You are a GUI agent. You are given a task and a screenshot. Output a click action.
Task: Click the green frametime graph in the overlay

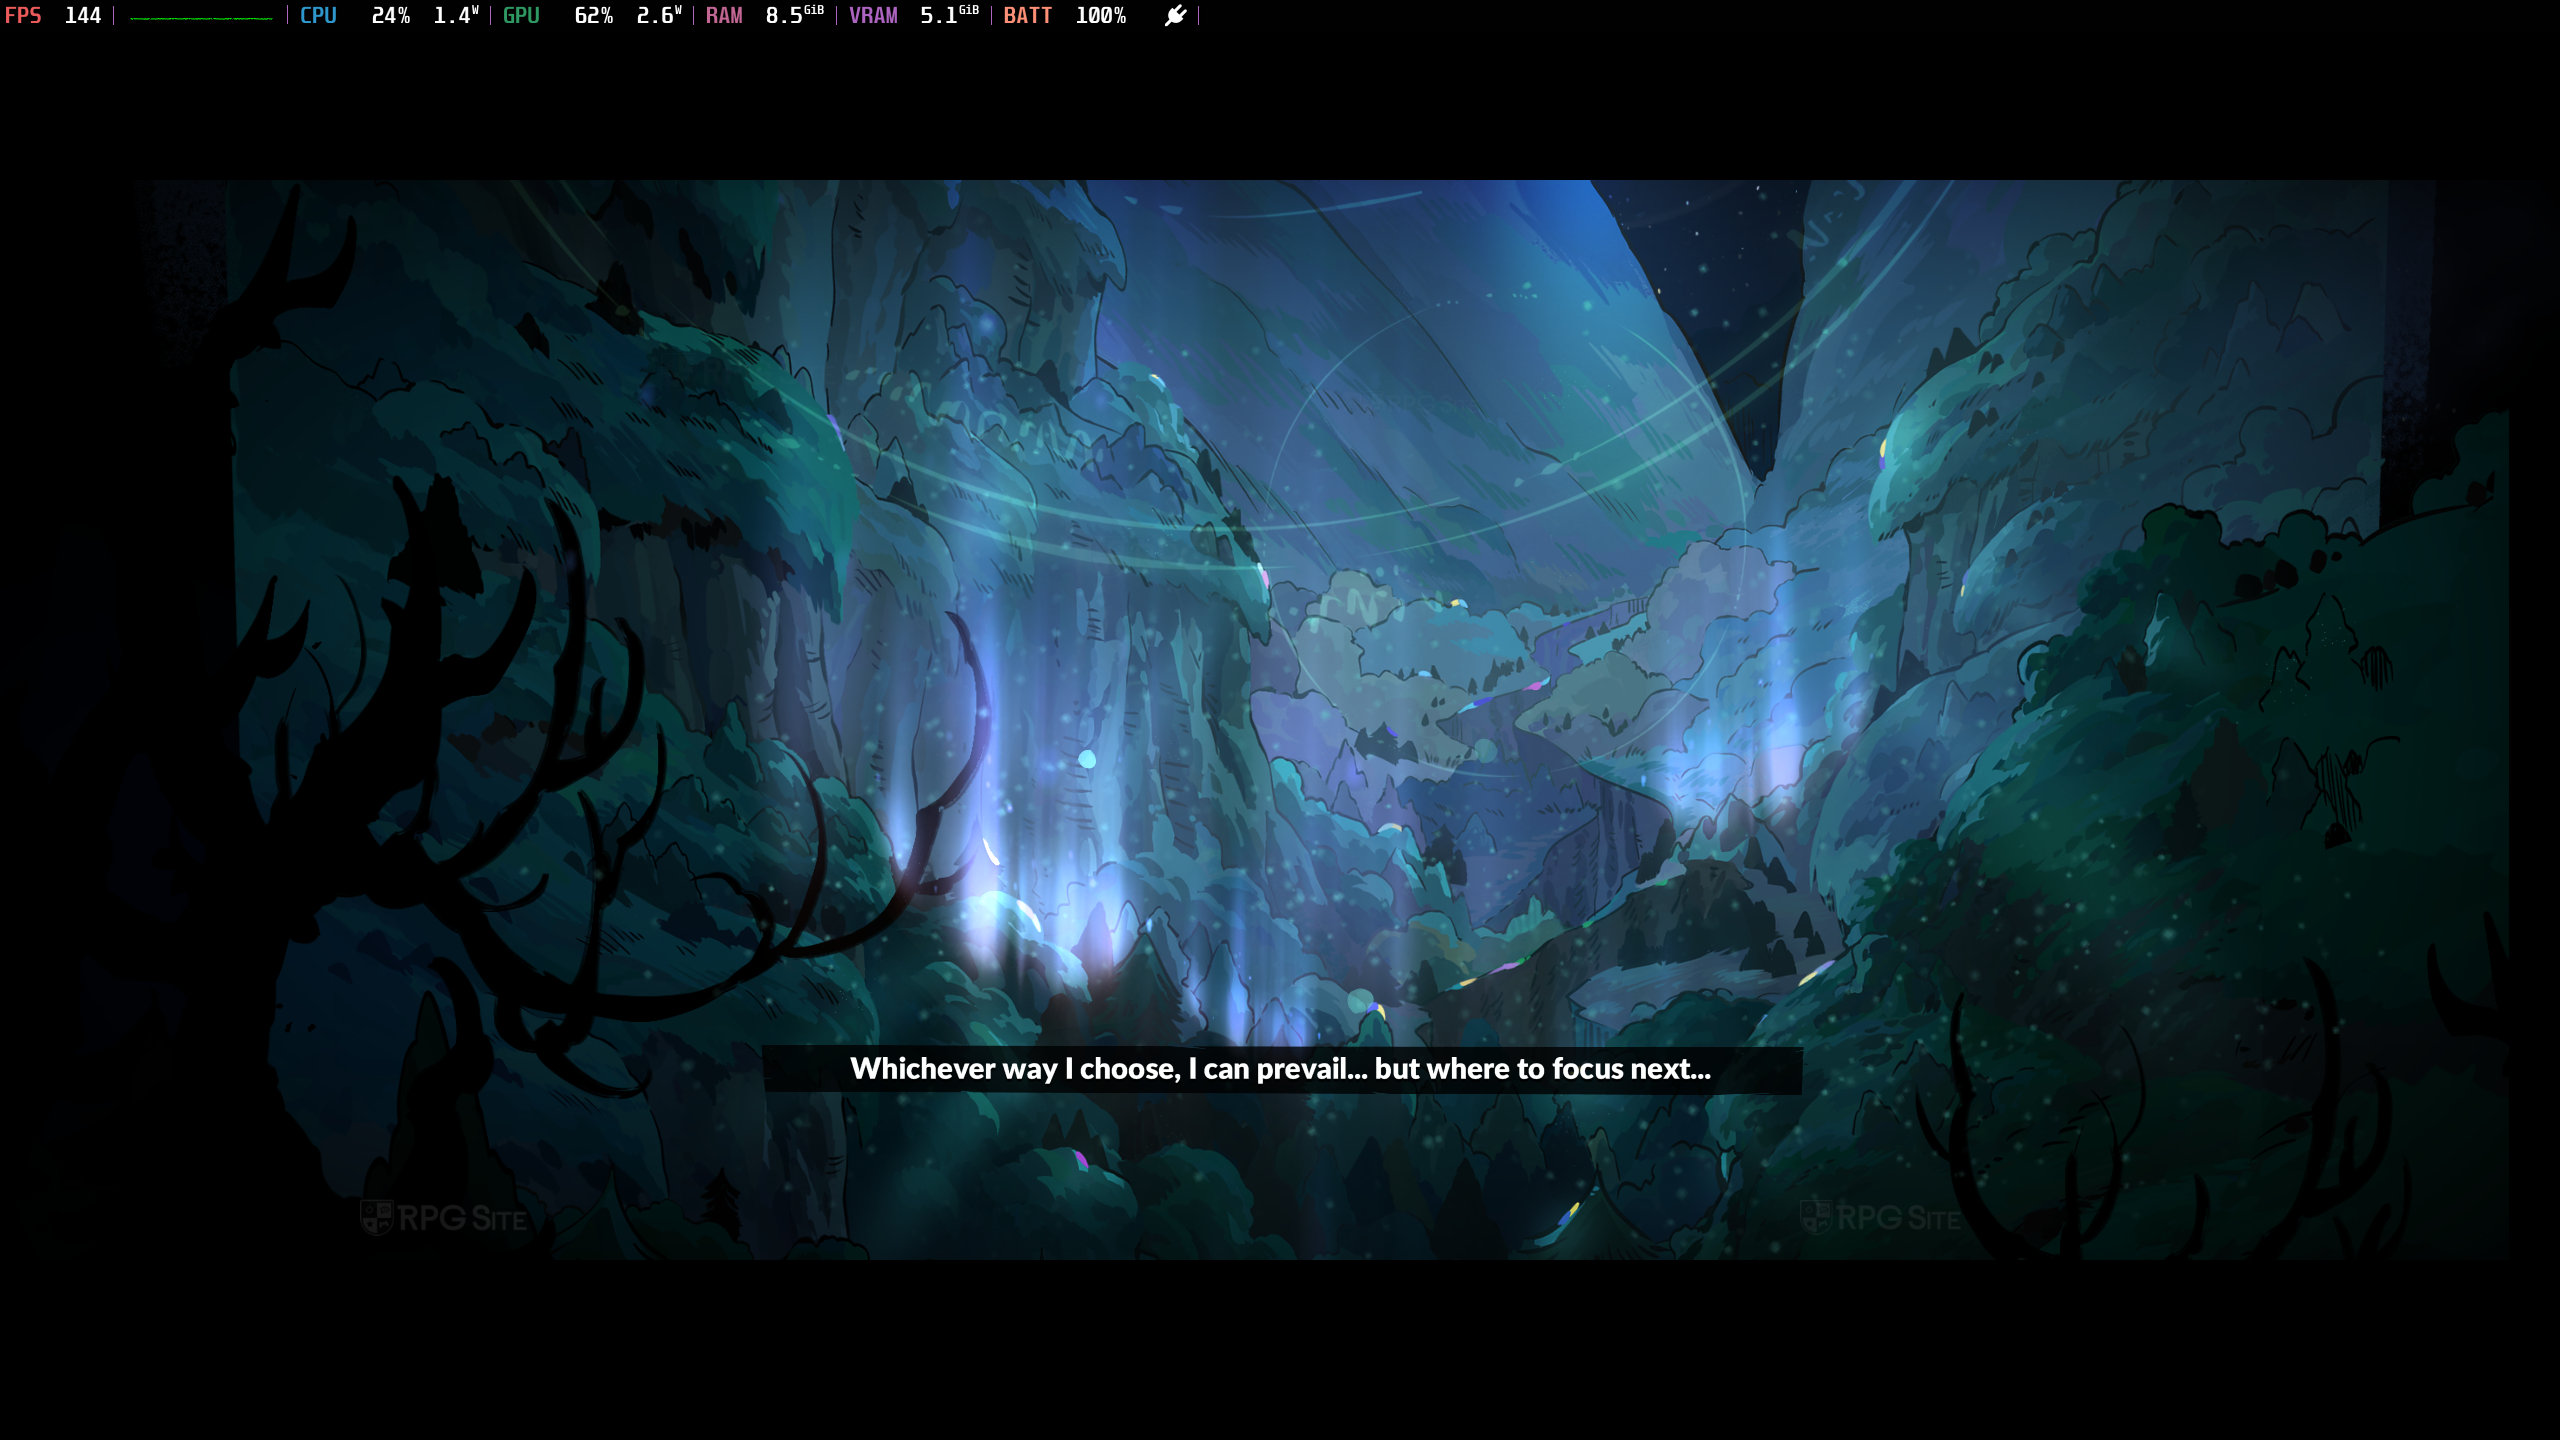pos(201,17)
